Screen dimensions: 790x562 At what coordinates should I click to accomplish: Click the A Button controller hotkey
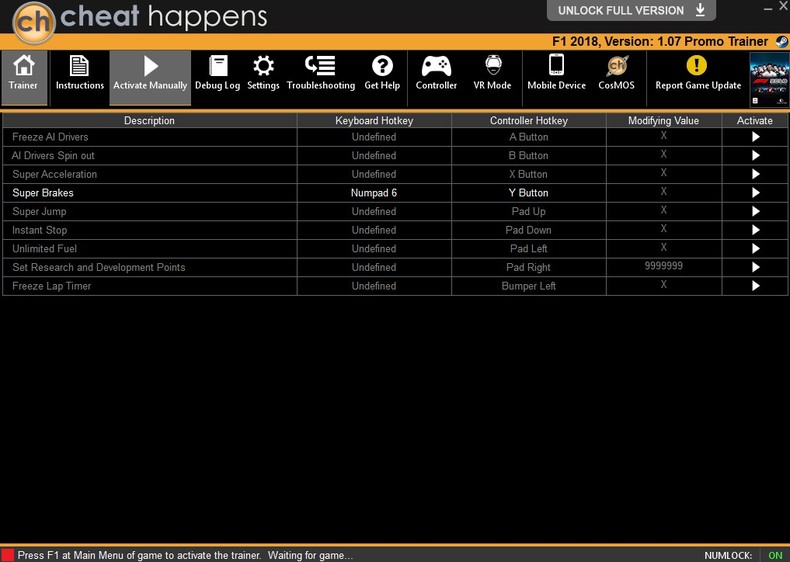(x=529, y=137)
